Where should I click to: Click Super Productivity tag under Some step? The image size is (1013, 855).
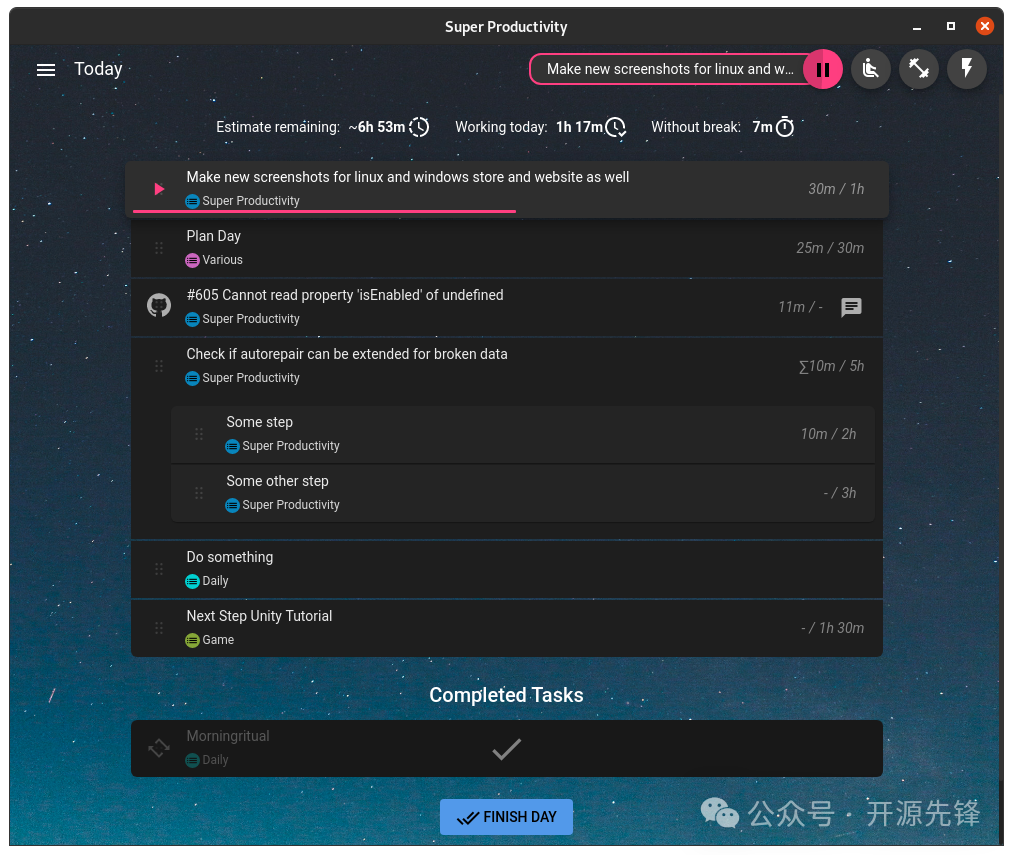(x=282, y=446)
